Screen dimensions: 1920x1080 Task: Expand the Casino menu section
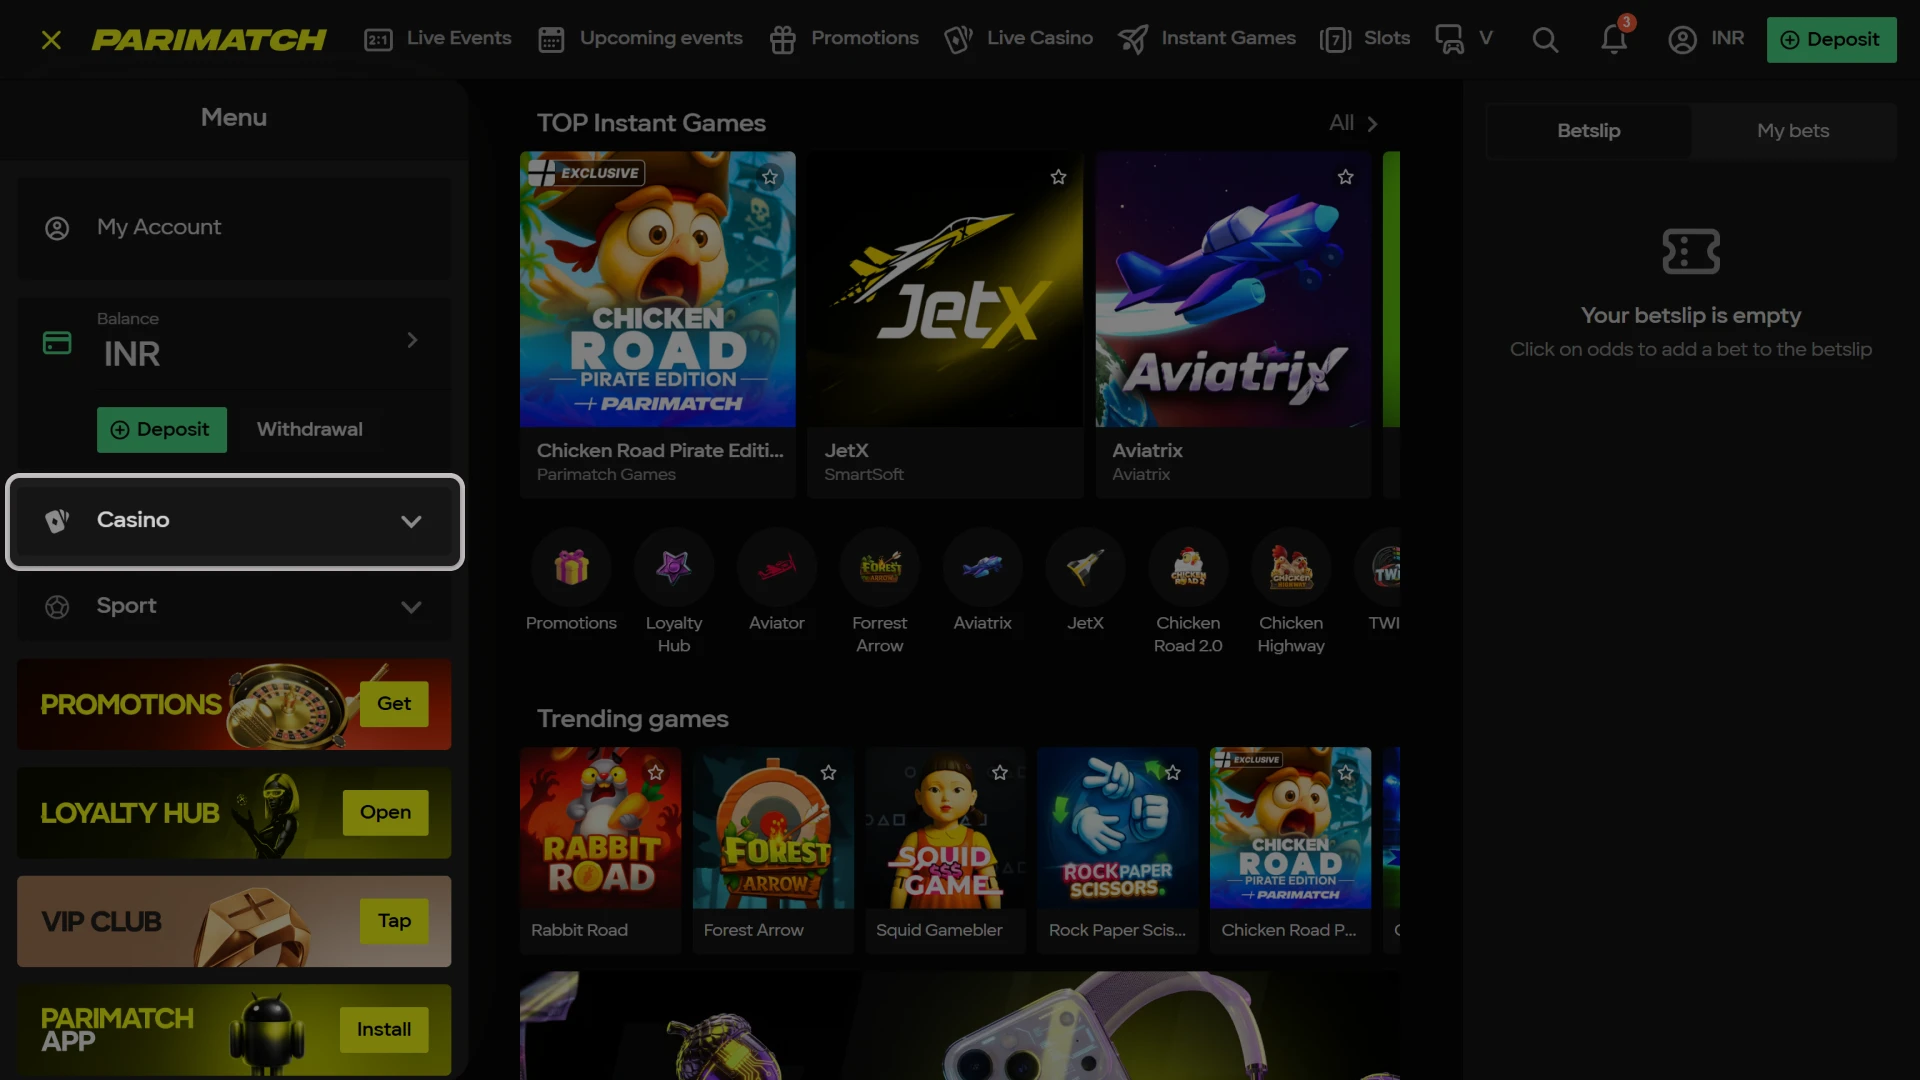(235, 521)
